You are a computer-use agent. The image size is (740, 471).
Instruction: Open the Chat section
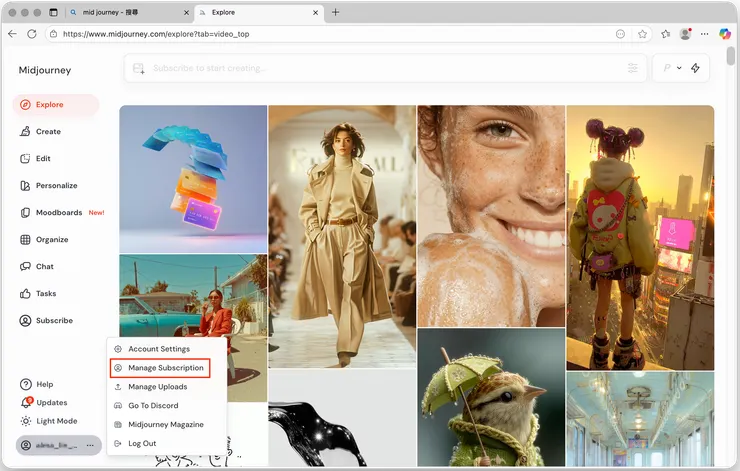point(44,266)
